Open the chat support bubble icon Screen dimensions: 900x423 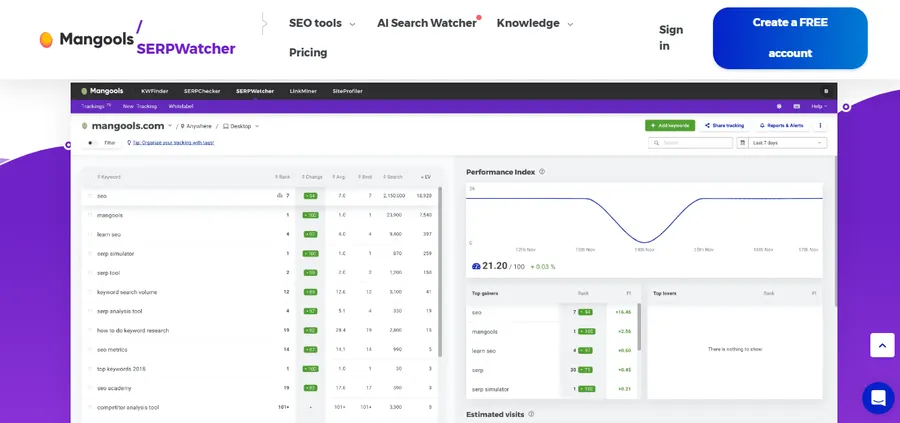[878, 398]
